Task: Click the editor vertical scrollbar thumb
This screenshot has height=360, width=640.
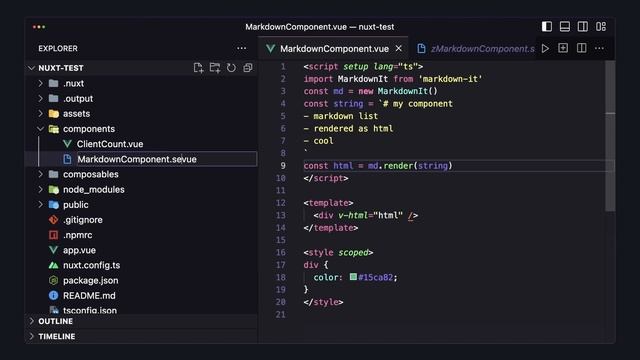Action: pos(610,136)
